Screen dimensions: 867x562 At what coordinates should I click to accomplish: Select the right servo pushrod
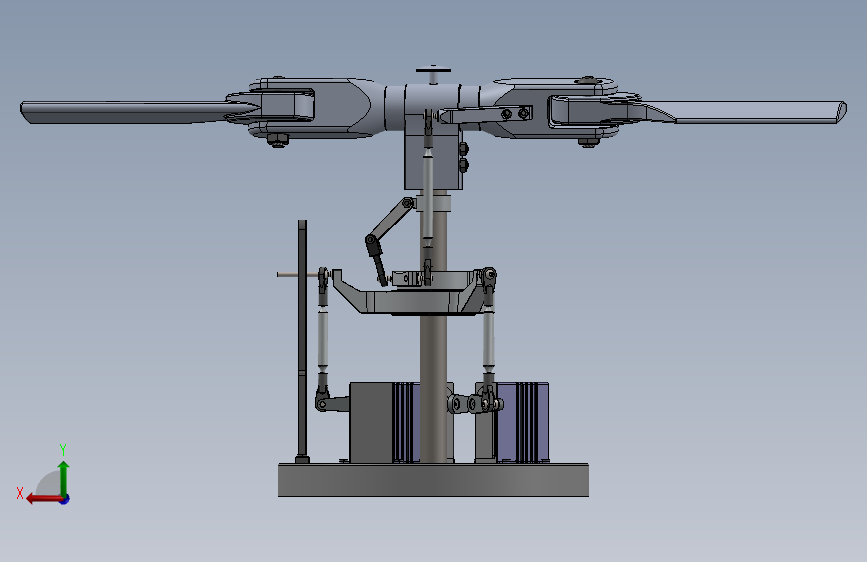pyautogui.click(x=488, y=337)
